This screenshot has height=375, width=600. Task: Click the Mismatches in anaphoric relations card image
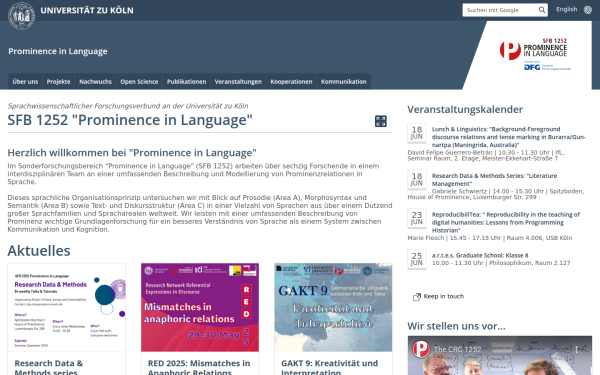200,307
